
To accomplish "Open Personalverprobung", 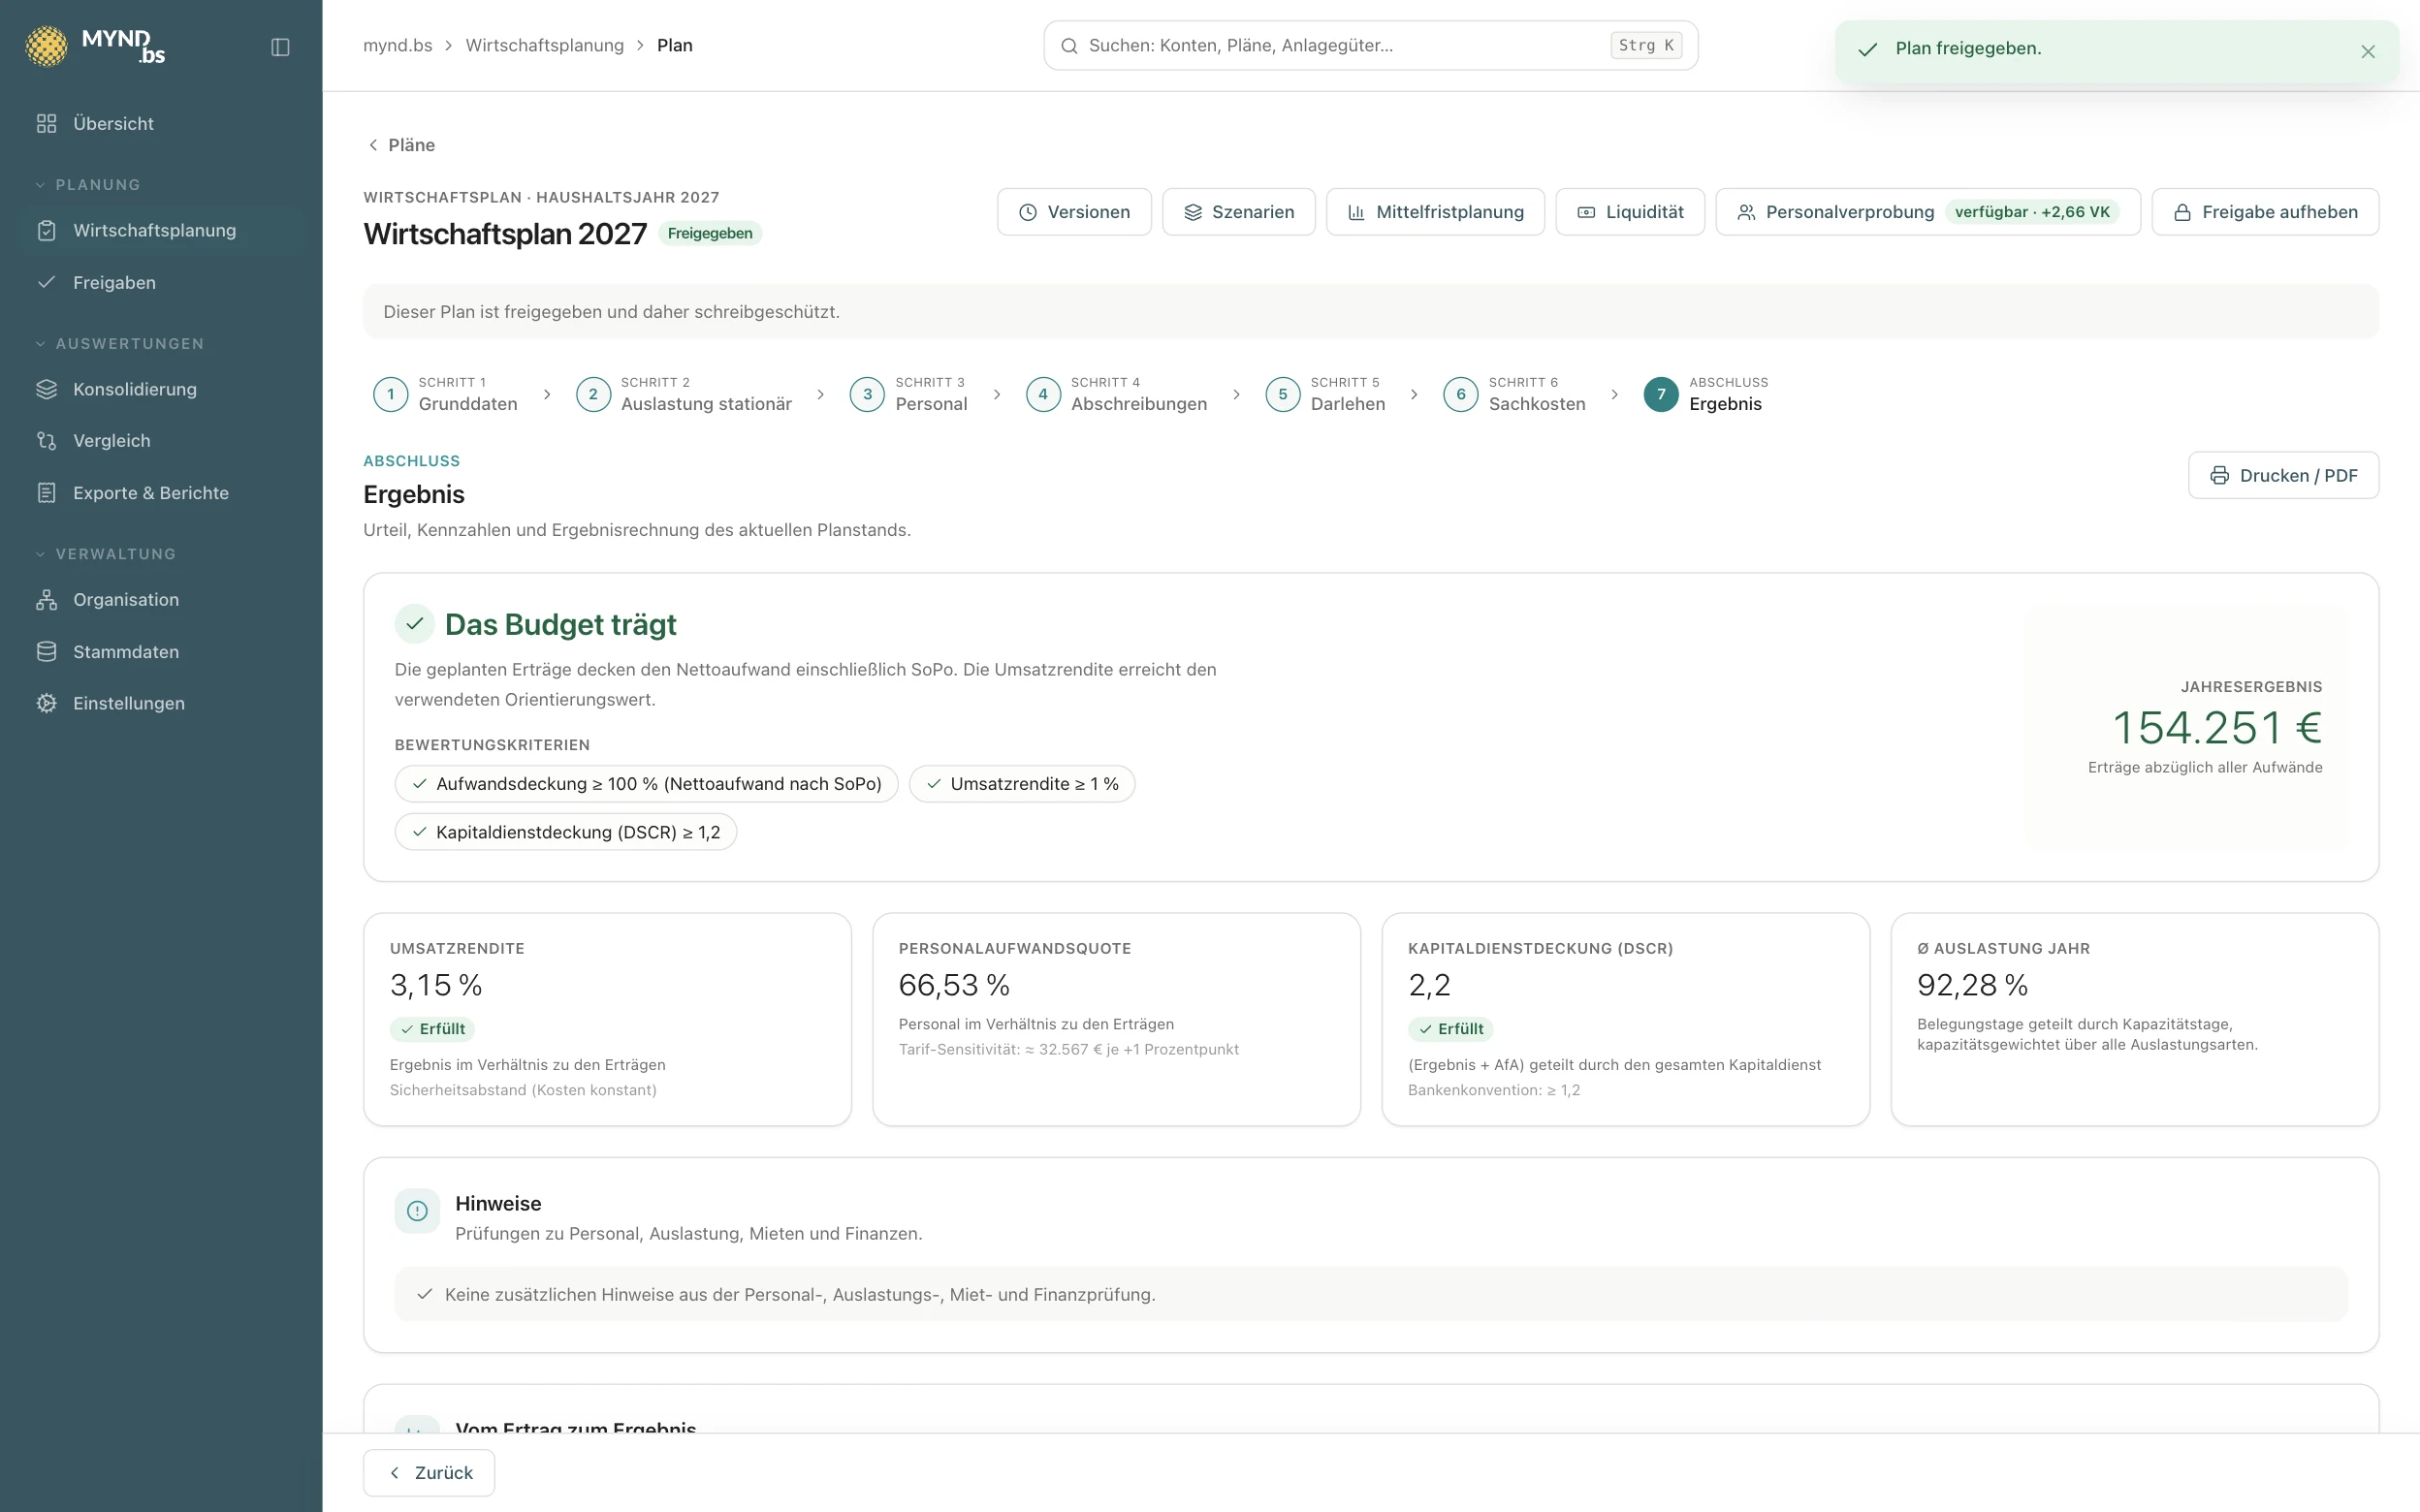I will tap(1928, 212).
